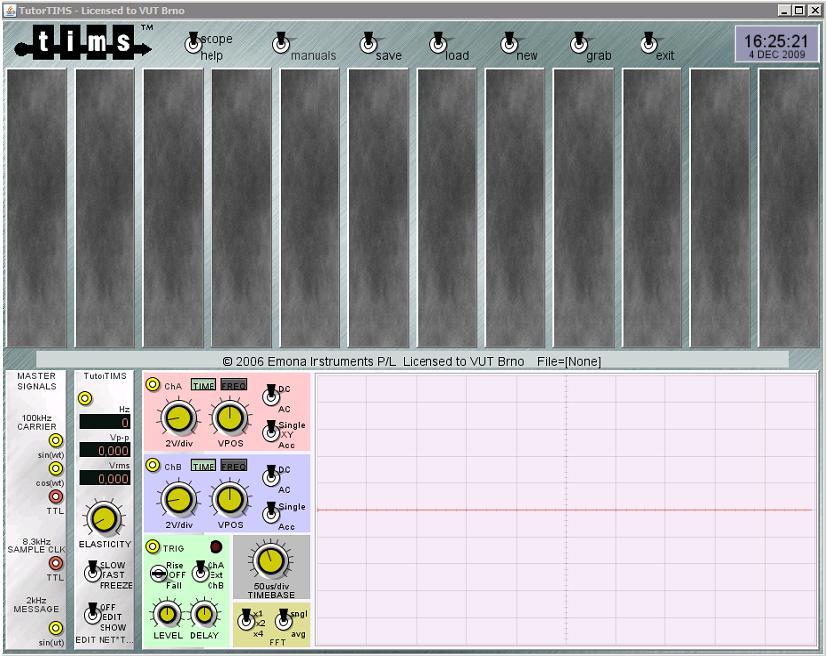Screen dimensions: 827x656
Task: Toggle the Rise/OFF/Fall trigger switch
Action: pyautogui.click(x=159, y=574)
